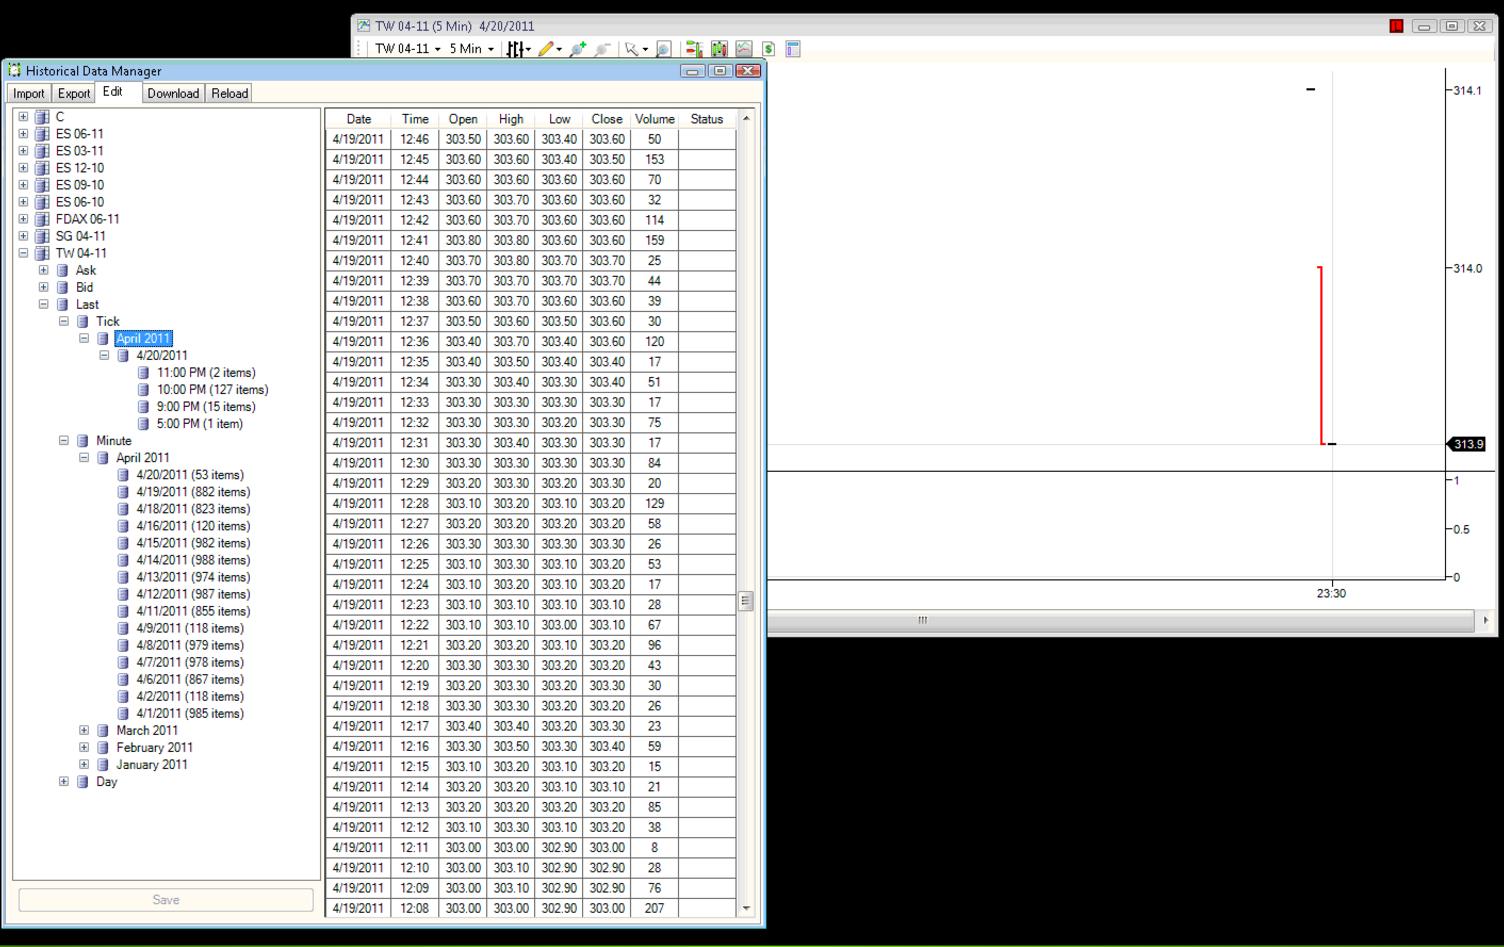The image size is (1504, 947).
Task: Select the pencil drawing tools icon
Action: pos(548,48)
